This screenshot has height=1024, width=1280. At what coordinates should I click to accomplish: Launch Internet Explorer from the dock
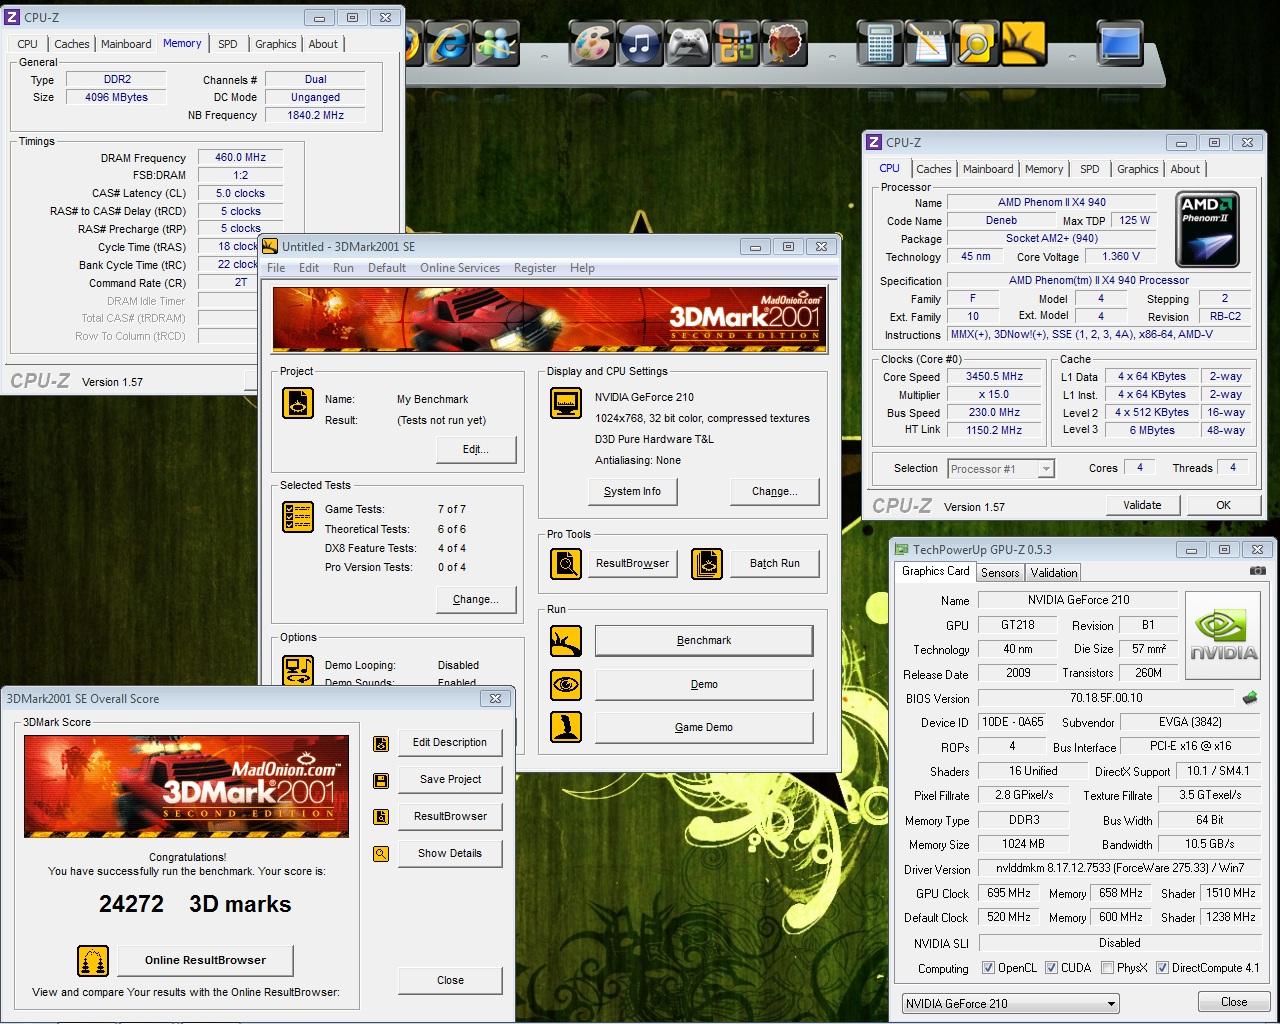[x=448, y=43]
